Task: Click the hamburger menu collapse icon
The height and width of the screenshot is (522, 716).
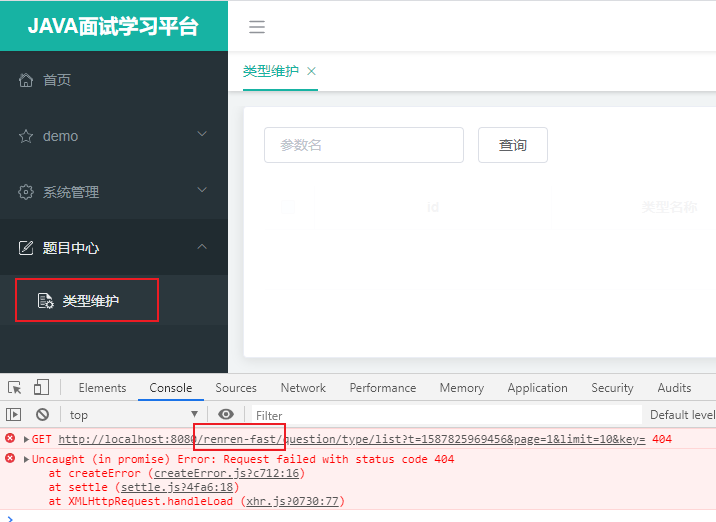Action: coord(257,27)
